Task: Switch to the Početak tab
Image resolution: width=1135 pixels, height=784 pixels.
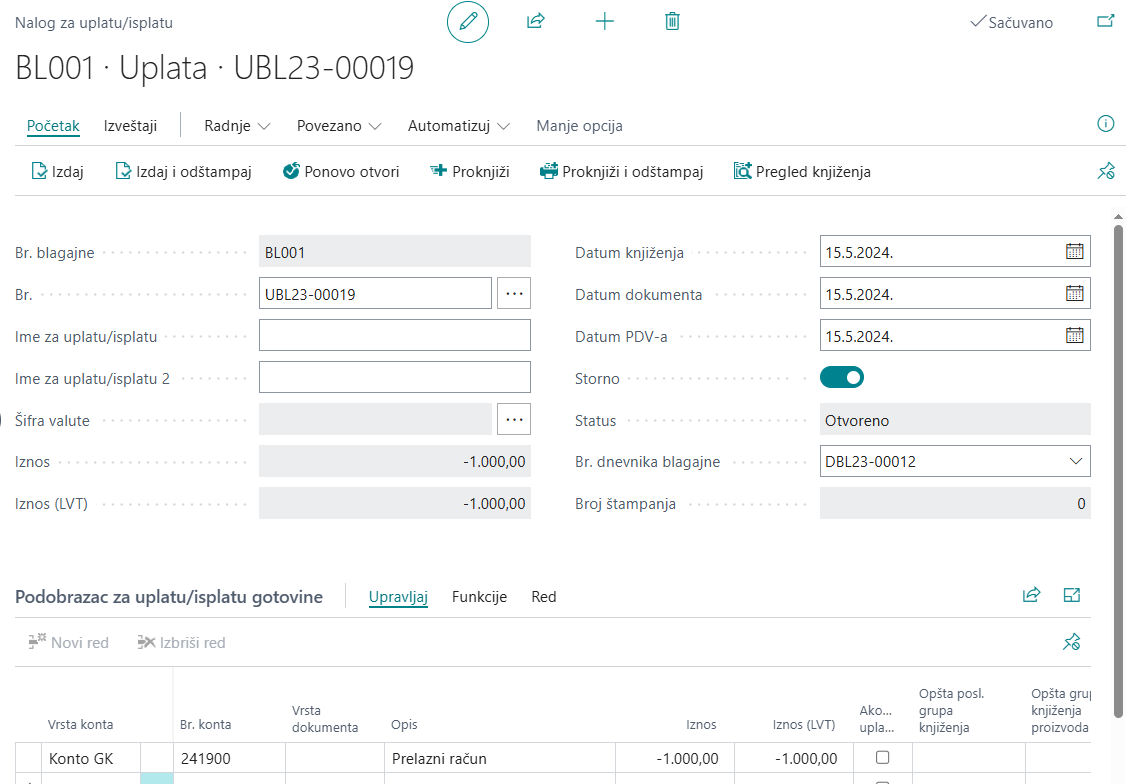Action: (53, 125)
